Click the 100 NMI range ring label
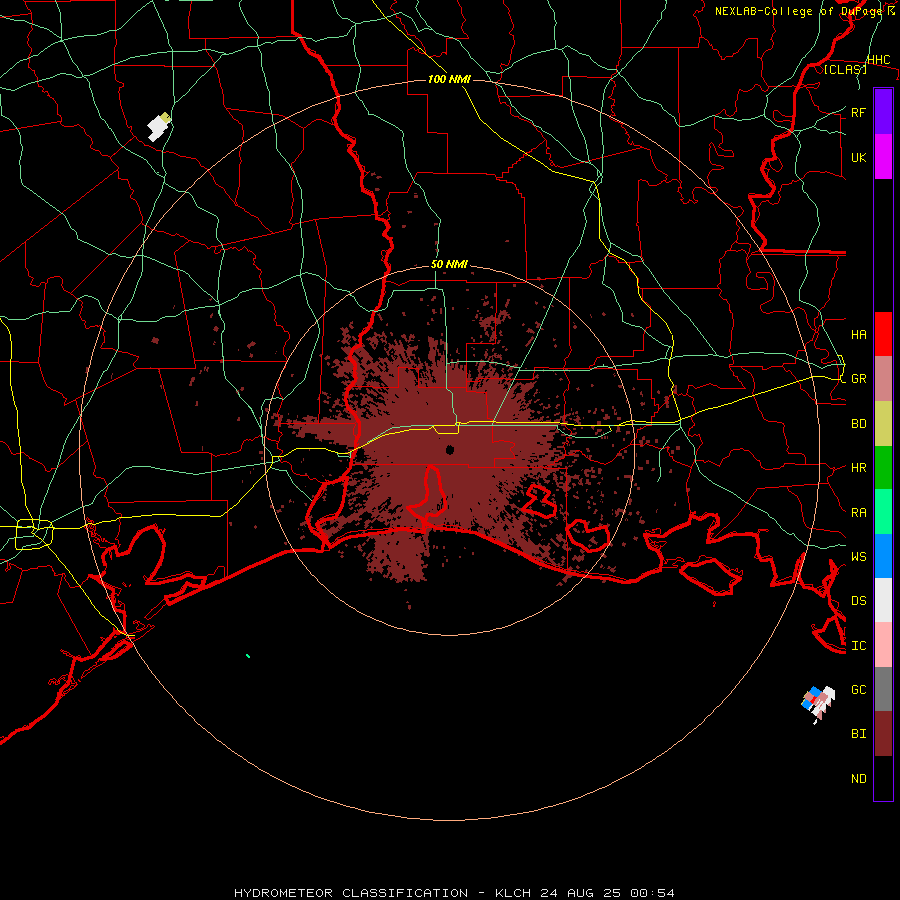The width and height of the screenshot is (900, 900). click(x=449, y=79)
